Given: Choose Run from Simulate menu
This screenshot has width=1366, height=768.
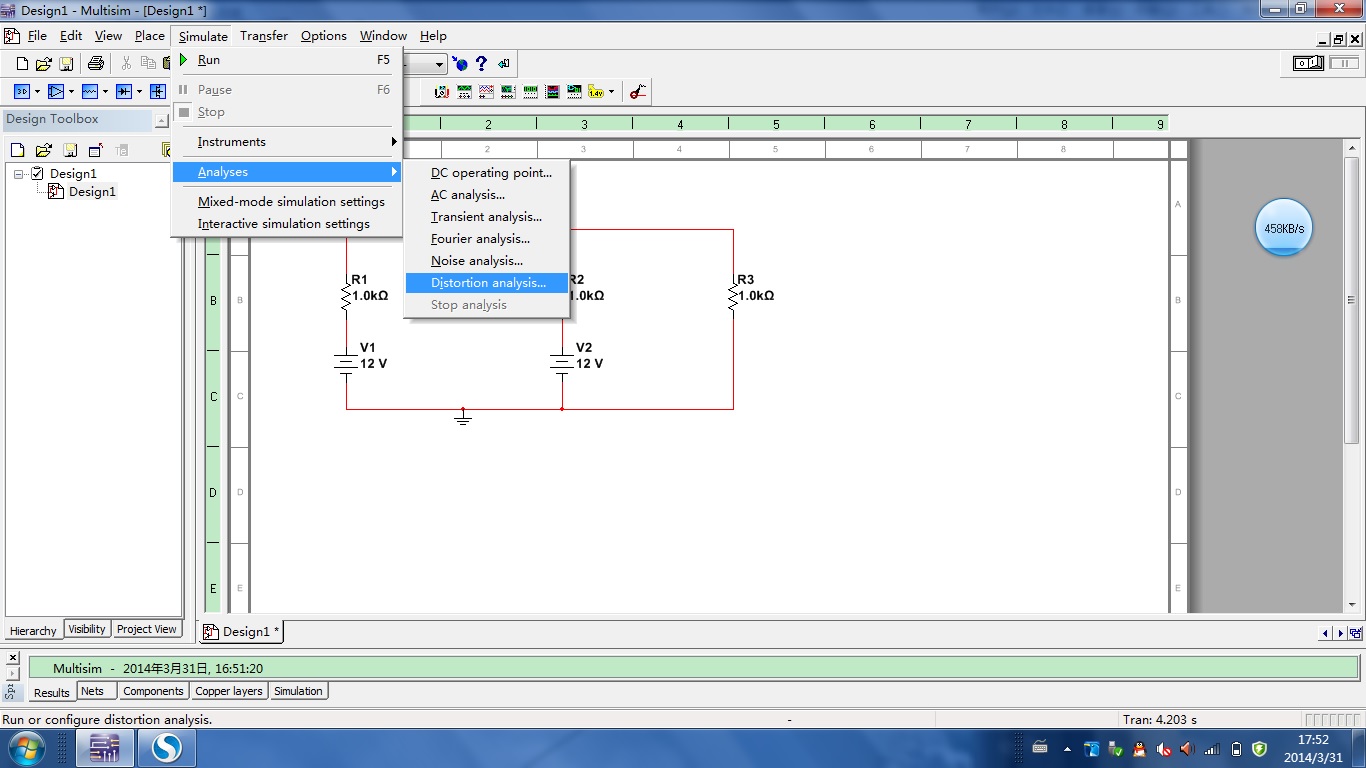Looking at the screenshot, I should click(287, 60).
